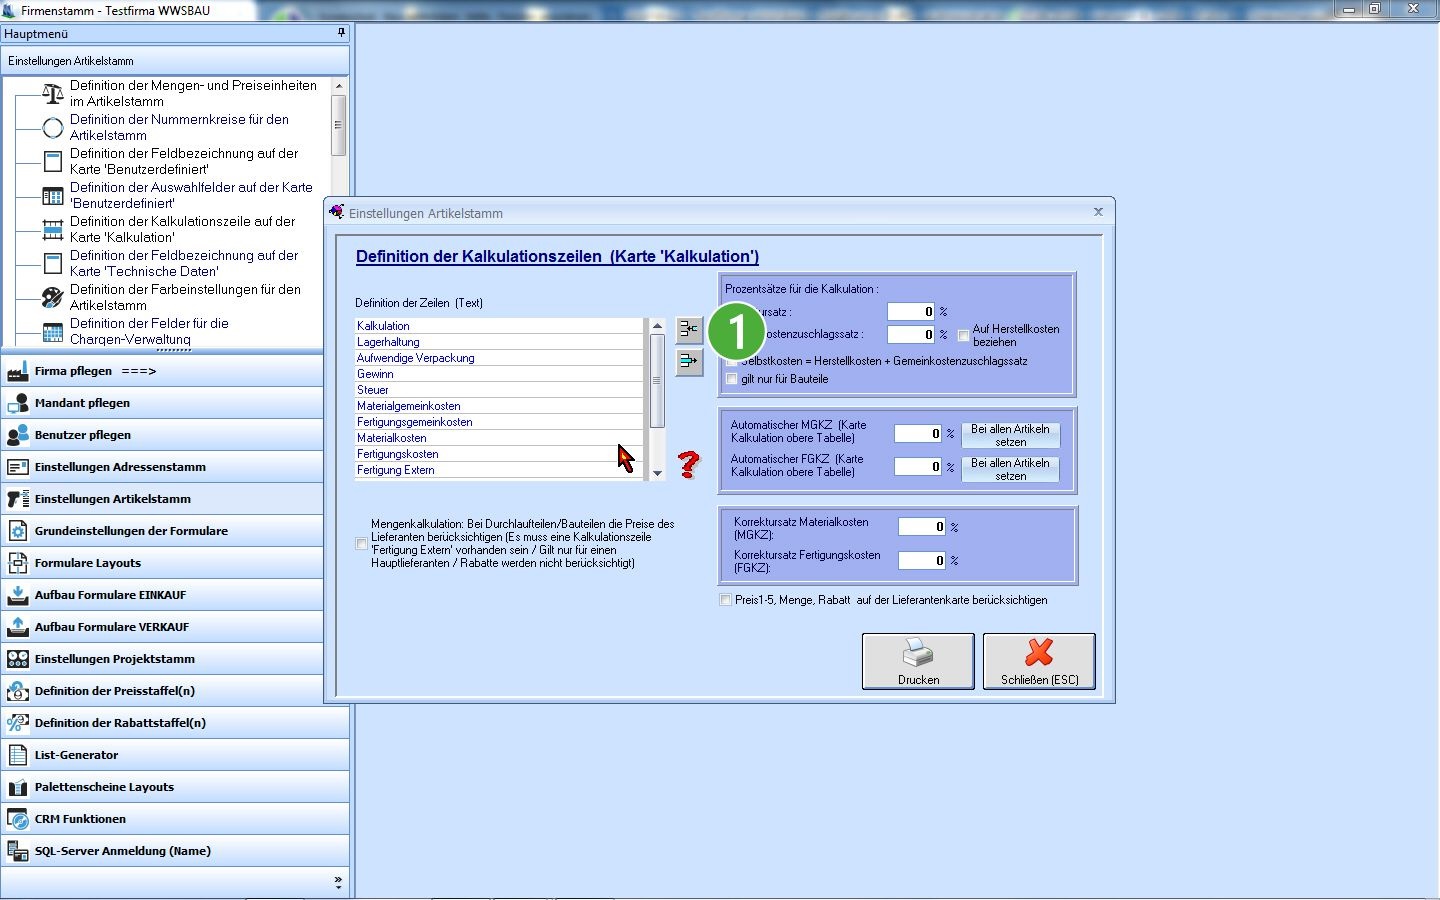Click the Preisstaffel icon

pos(18,691)
